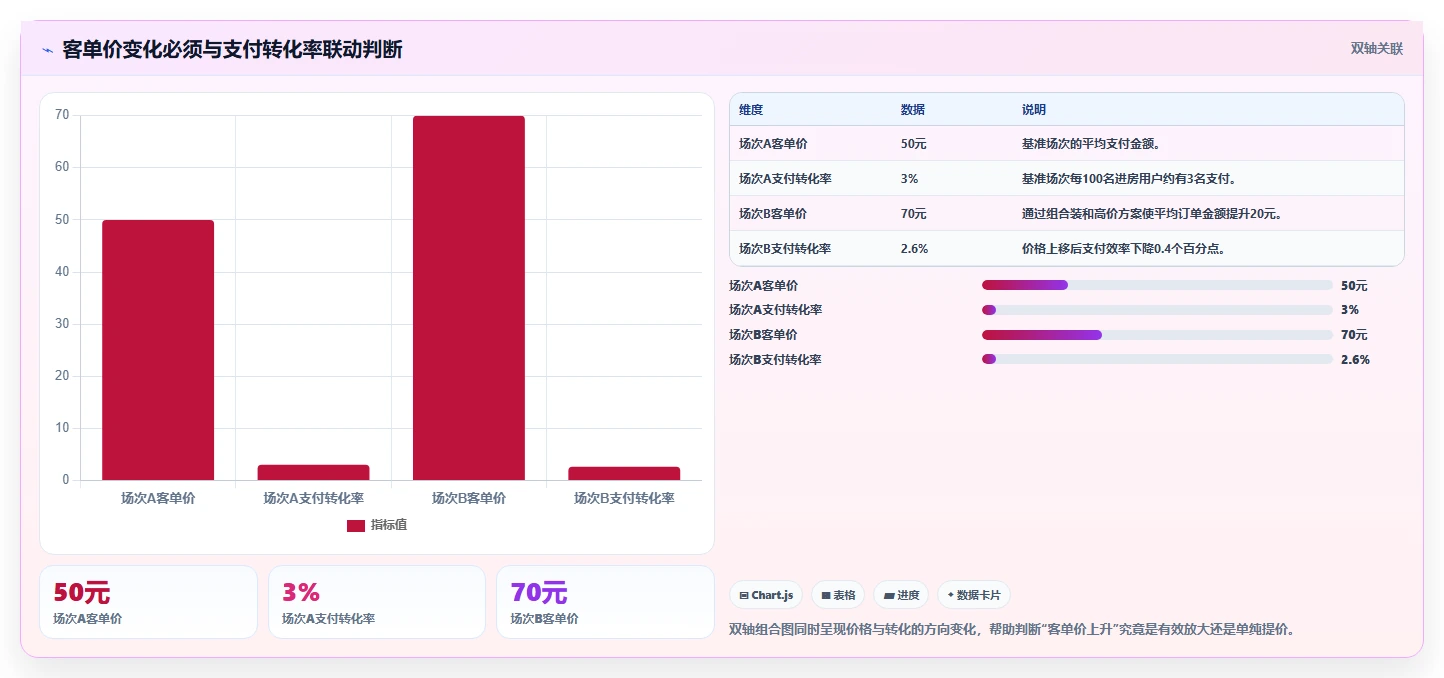Click the 价格上移后支付效率下降 description
The image size is (1444, 678).
(1124, 249)
